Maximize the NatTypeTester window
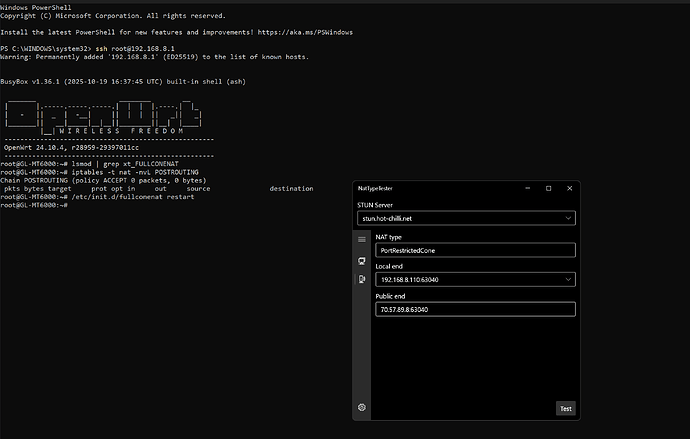The width and height of the screenshot is (690, 439). point(549,188)
